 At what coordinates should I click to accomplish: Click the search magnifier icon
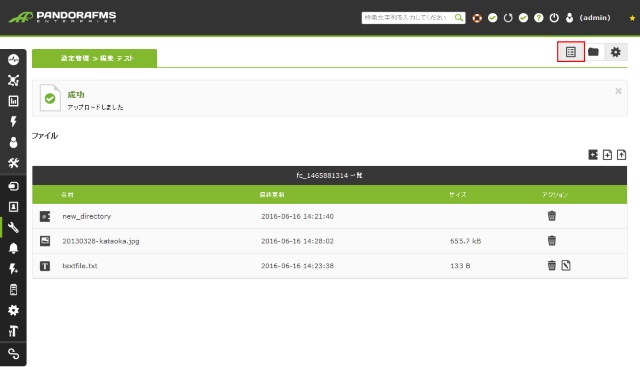click(459, 18)
